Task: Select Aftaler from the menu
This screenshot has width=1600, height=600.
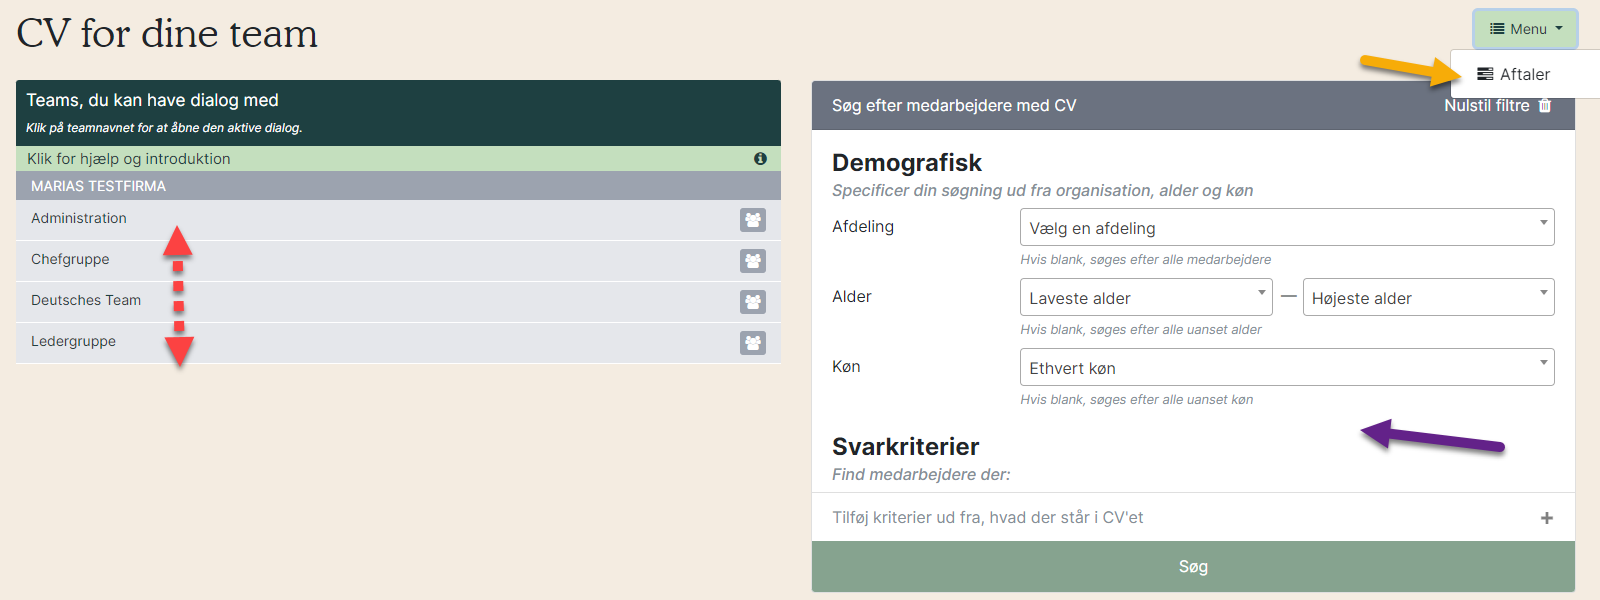Action: pyautogui.click(x=1524, y=74)
